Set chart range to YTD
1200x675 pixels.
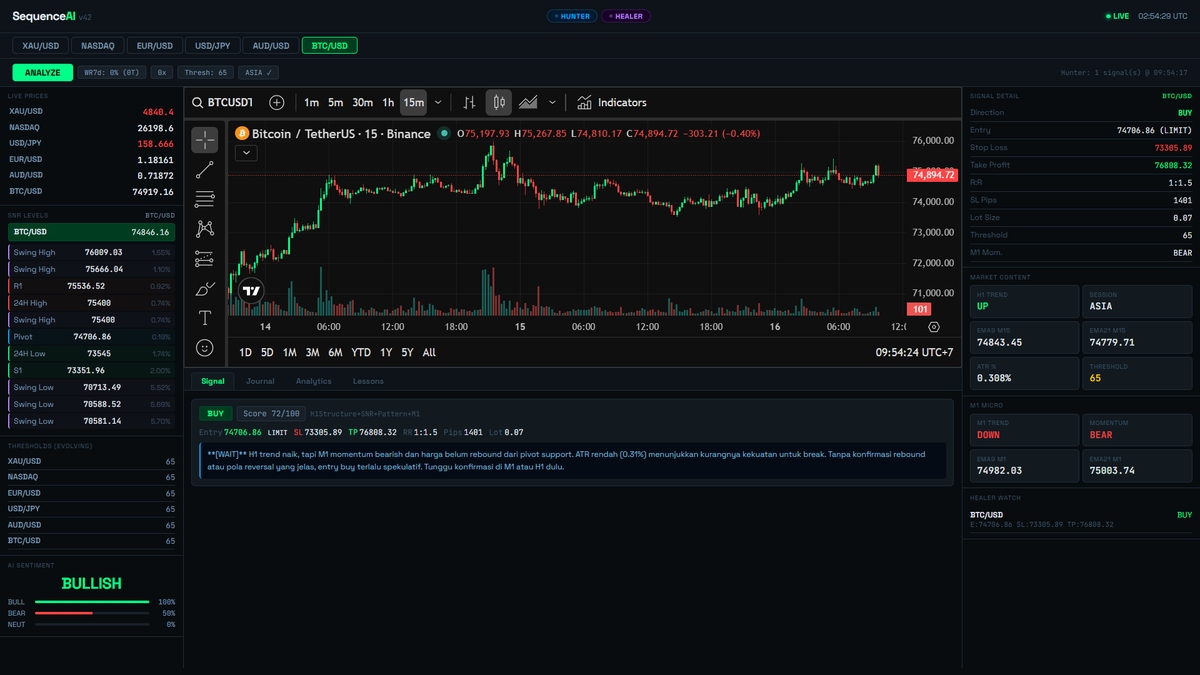[361, 352]
